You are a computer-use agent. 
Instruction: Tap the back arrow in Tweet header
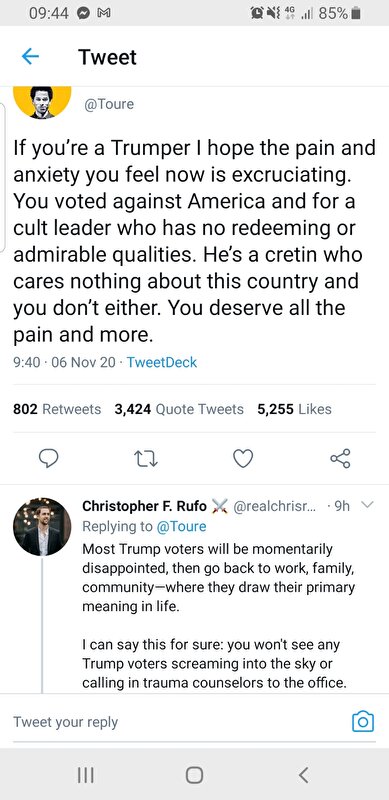30,57
